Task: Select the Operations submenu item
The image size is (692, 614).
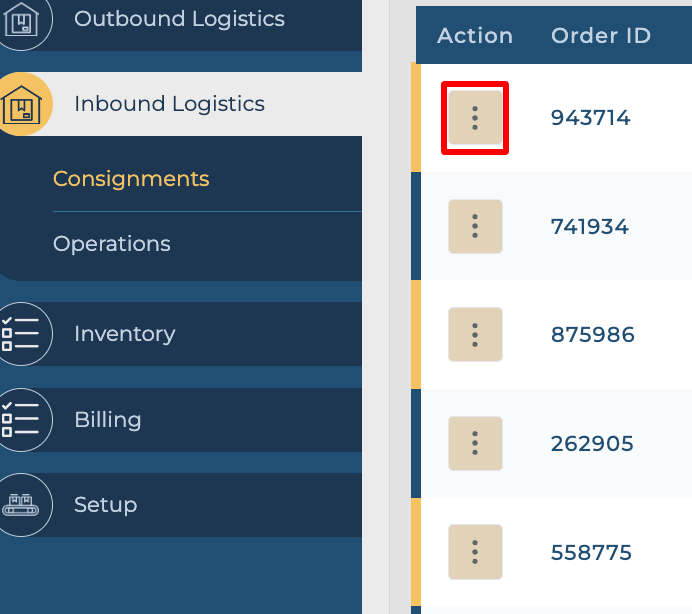Action: pyautogui.click(x=112, y=244)
